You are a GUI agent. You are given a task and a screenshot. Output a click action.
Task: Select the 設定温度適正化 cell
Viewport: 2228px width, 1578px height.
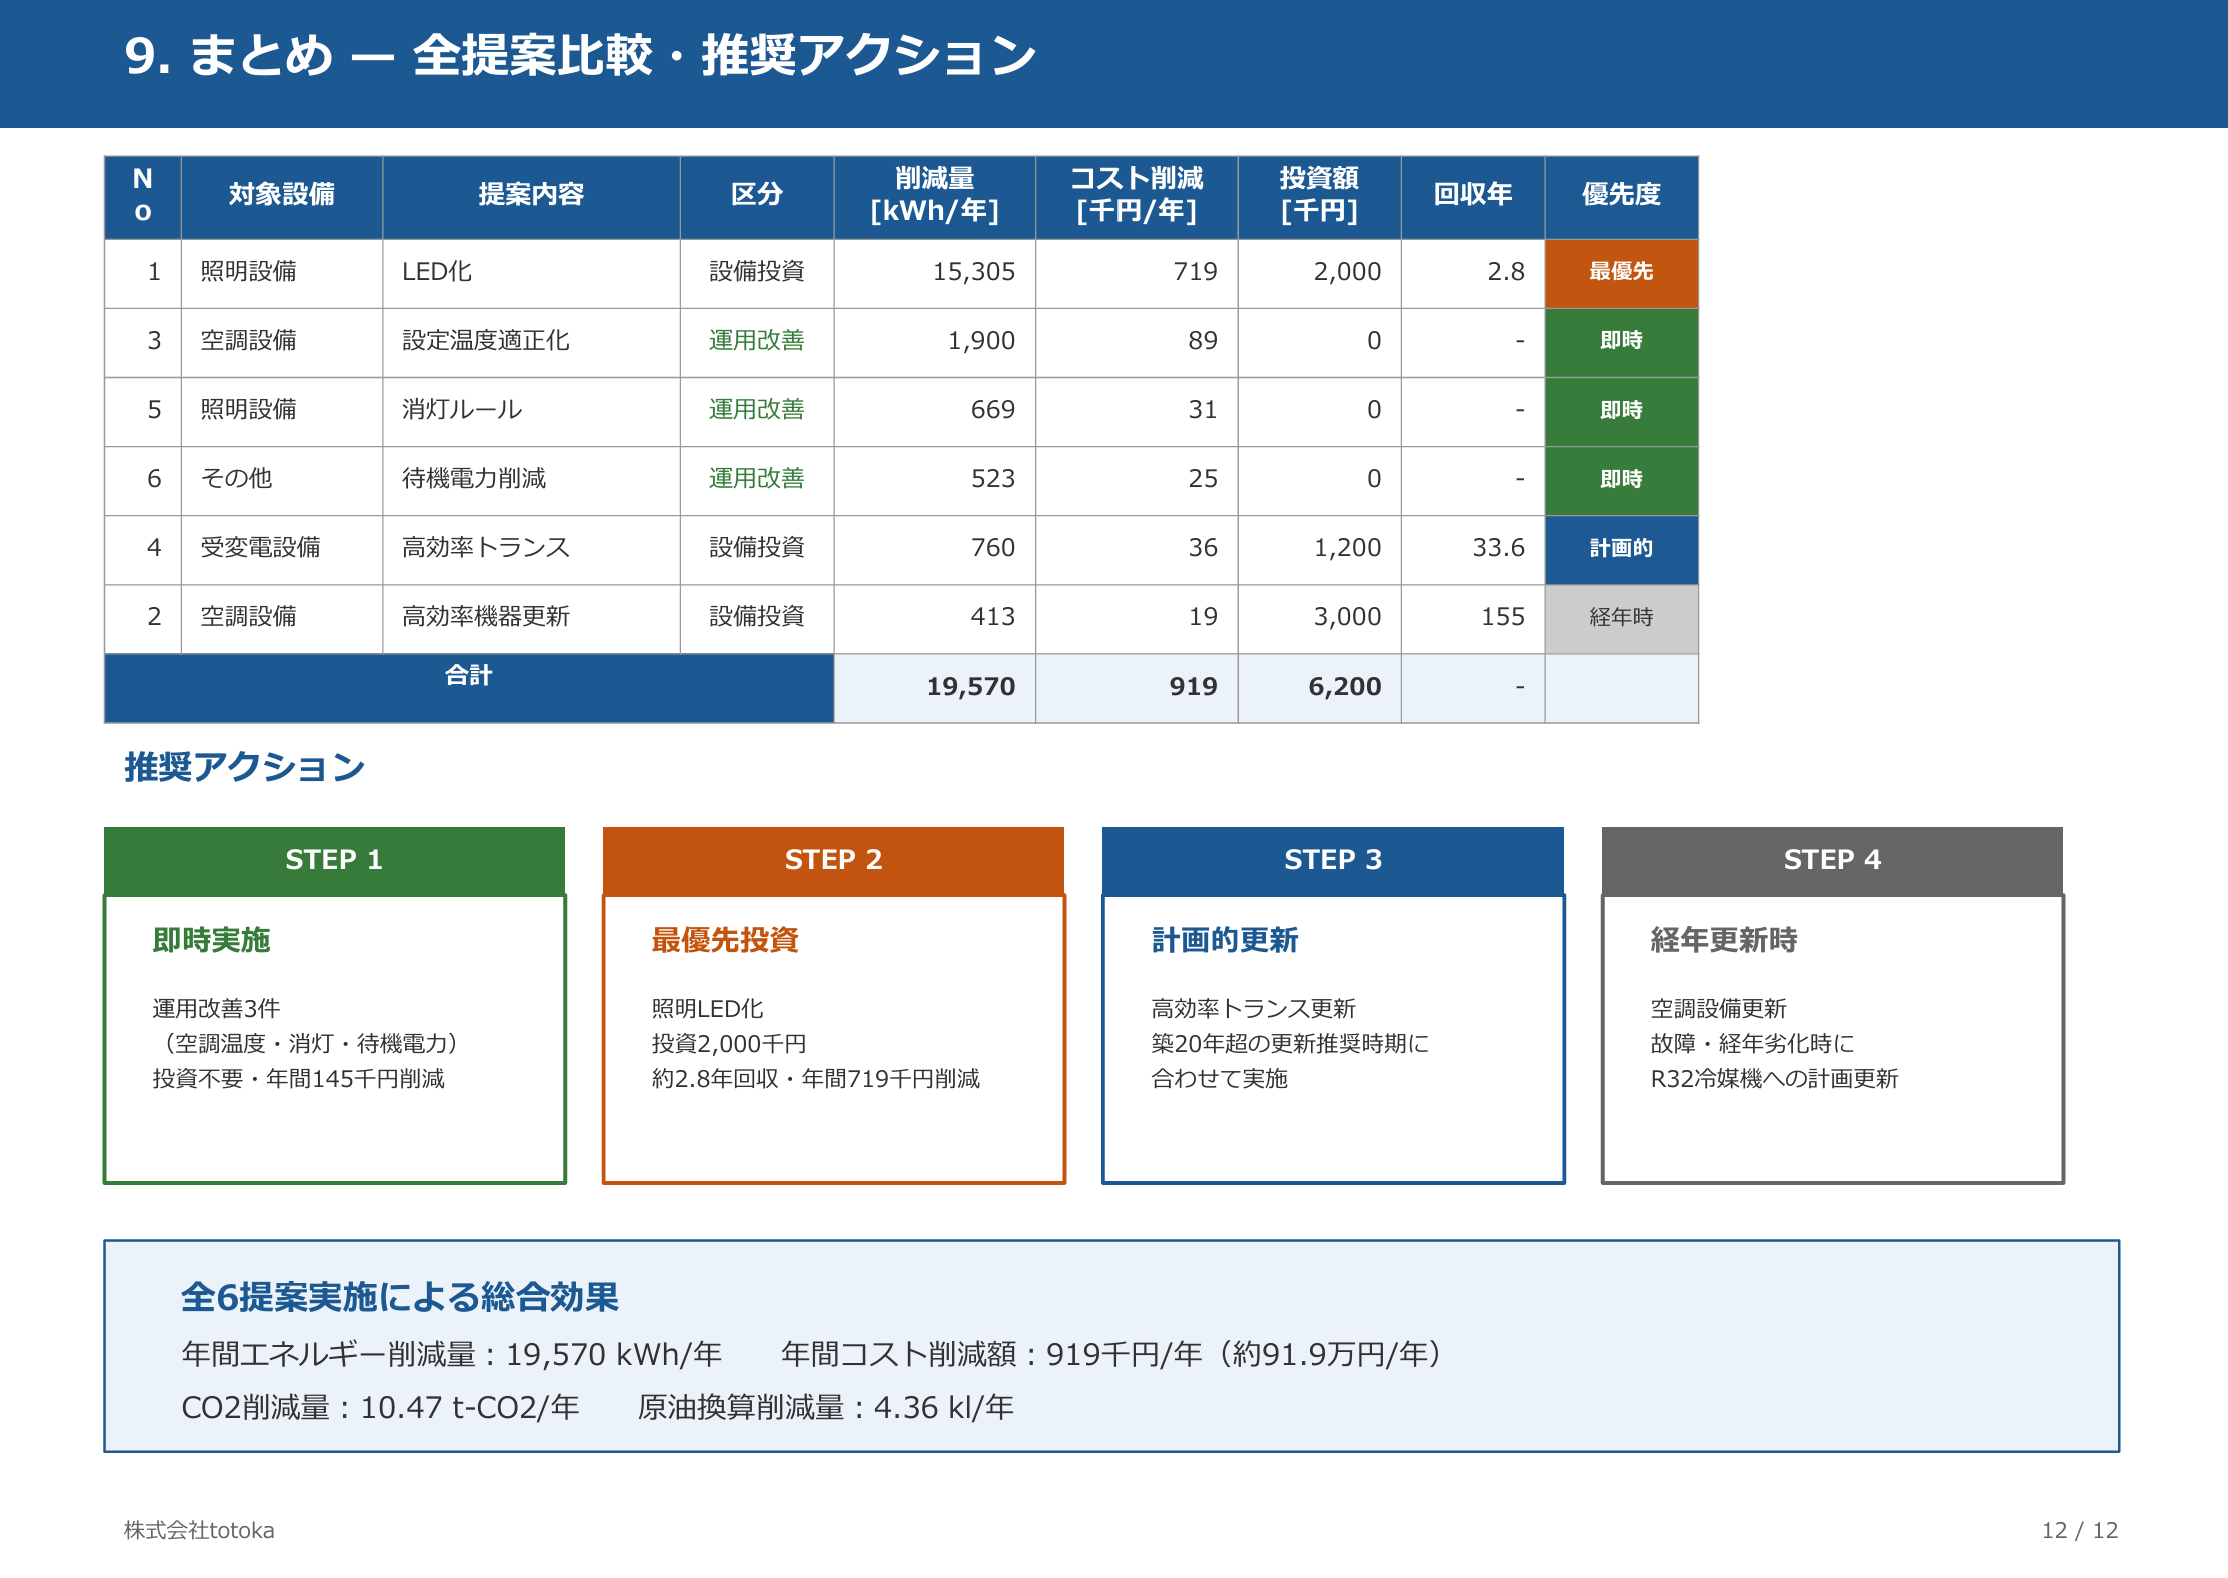coord(531,341)
